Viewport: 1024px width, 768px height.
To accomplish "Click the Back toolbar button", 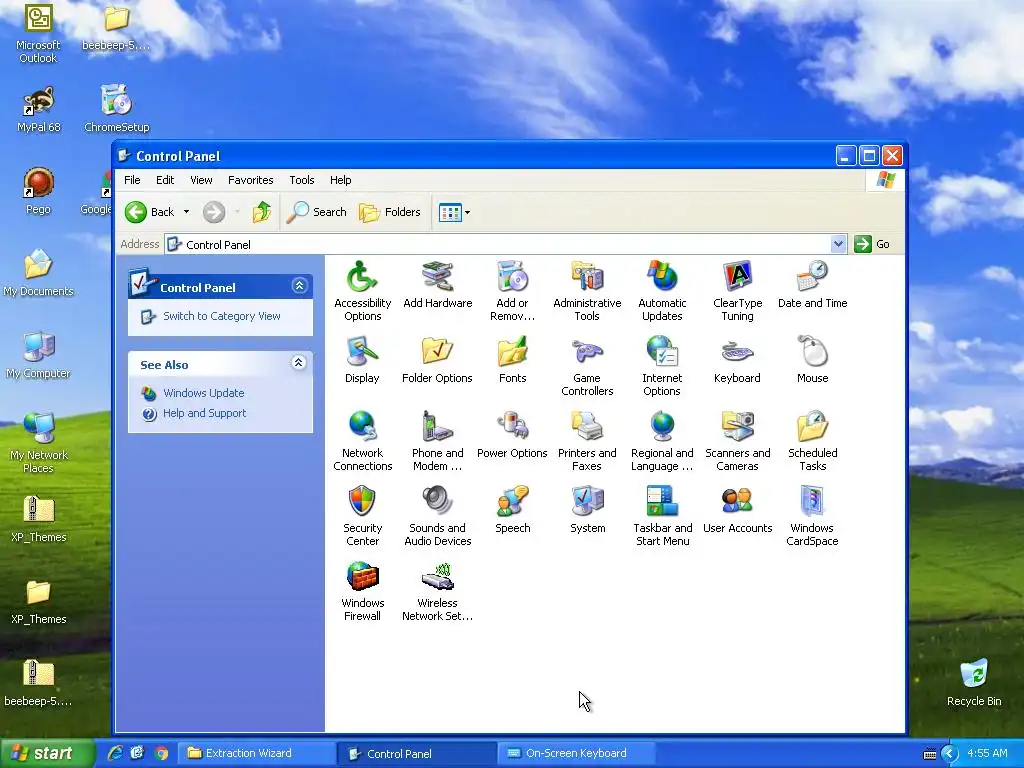I will click(x=151, y=212).
